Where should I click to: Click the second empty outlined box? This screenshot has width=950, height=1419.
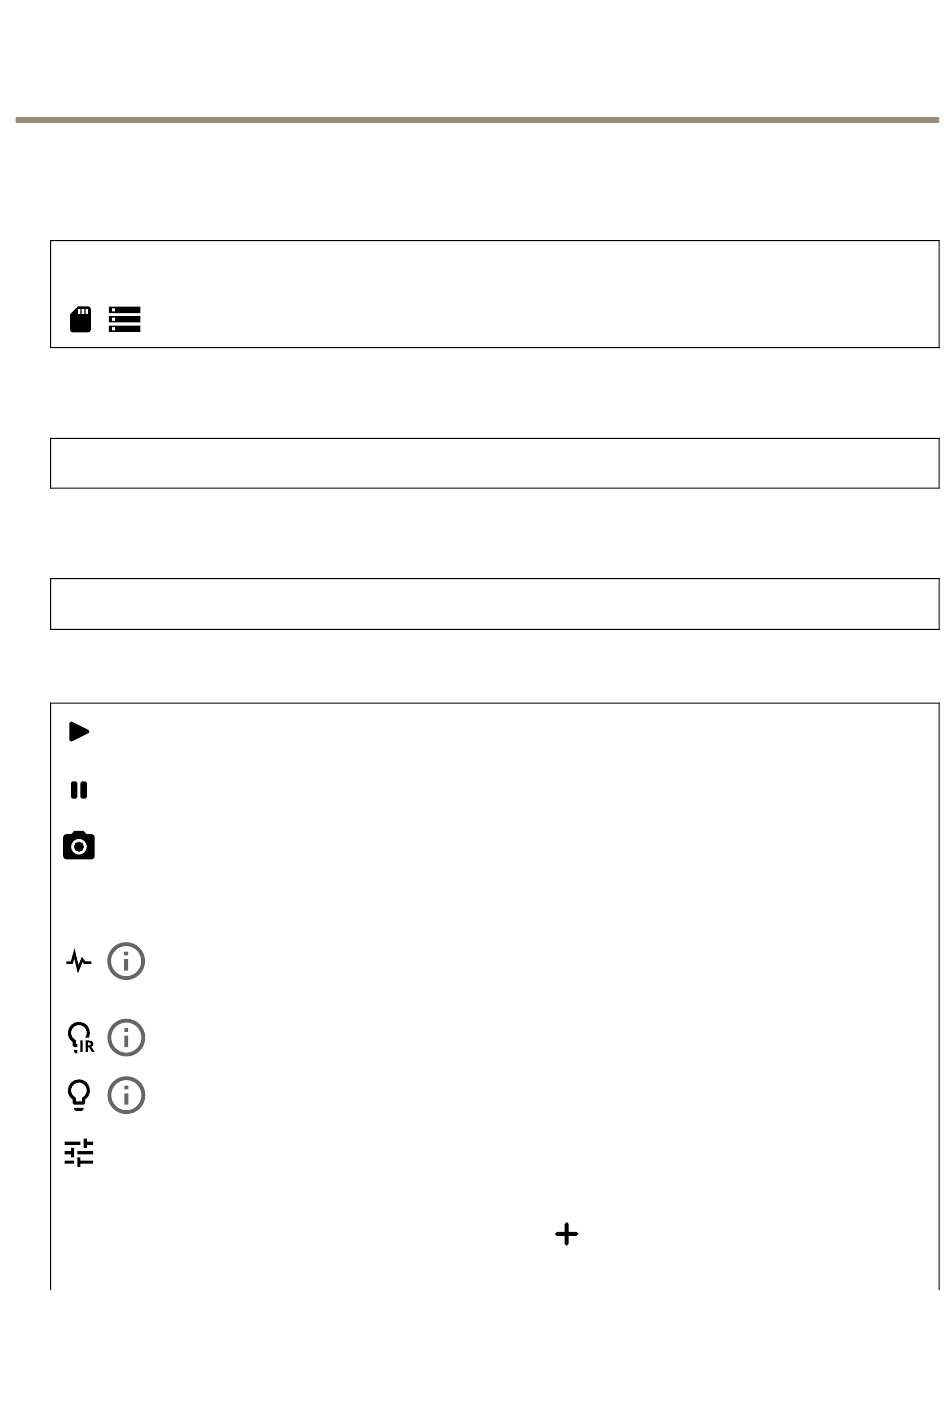[x=495, y=463]
